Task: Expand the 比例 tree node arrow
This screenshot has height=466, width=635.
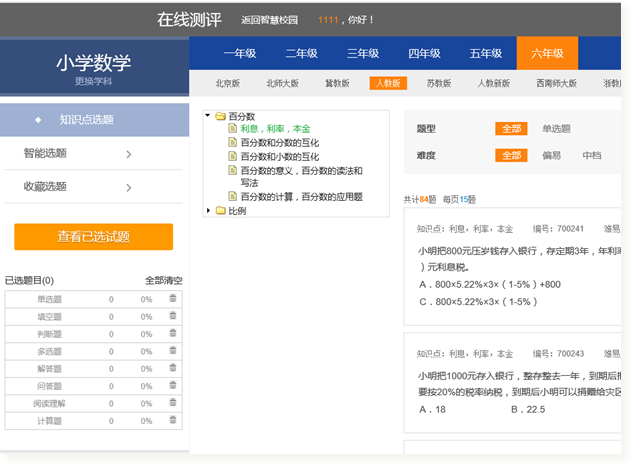Action: [x=208, y=211]
